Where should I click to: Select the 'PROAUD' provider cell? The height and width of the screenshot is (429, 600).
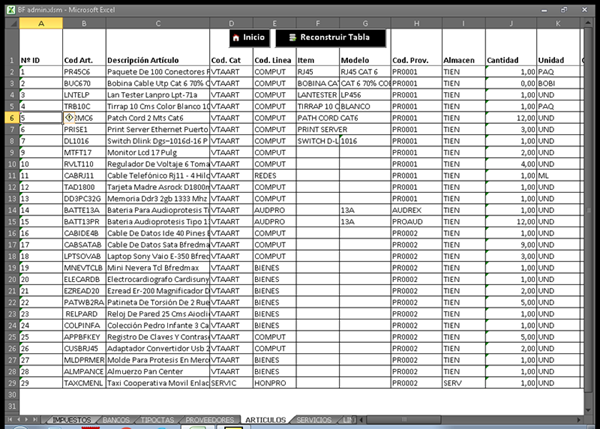coord(416,221)
